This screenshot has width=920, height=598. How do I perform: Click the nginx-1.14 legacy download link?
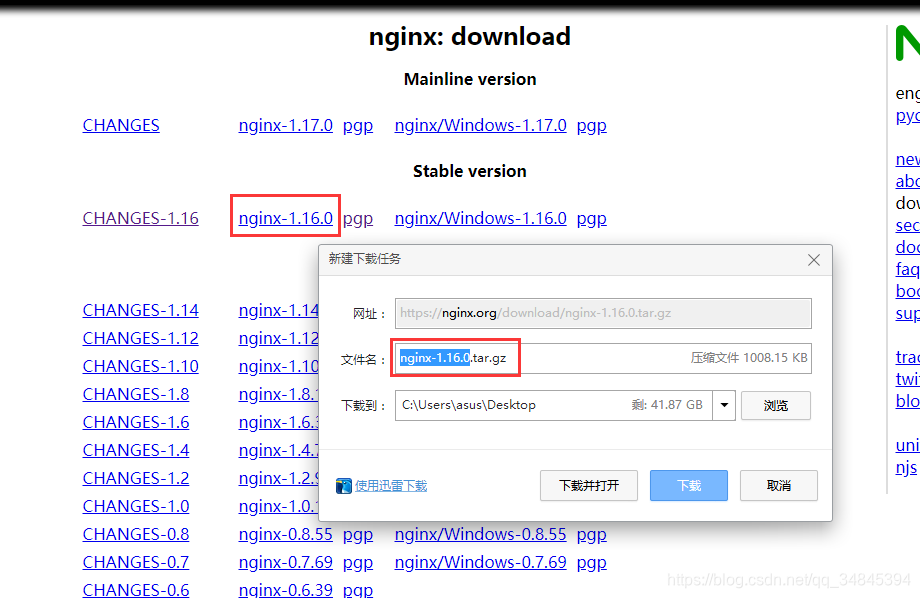pyautogui.click(x=278, y=310)
